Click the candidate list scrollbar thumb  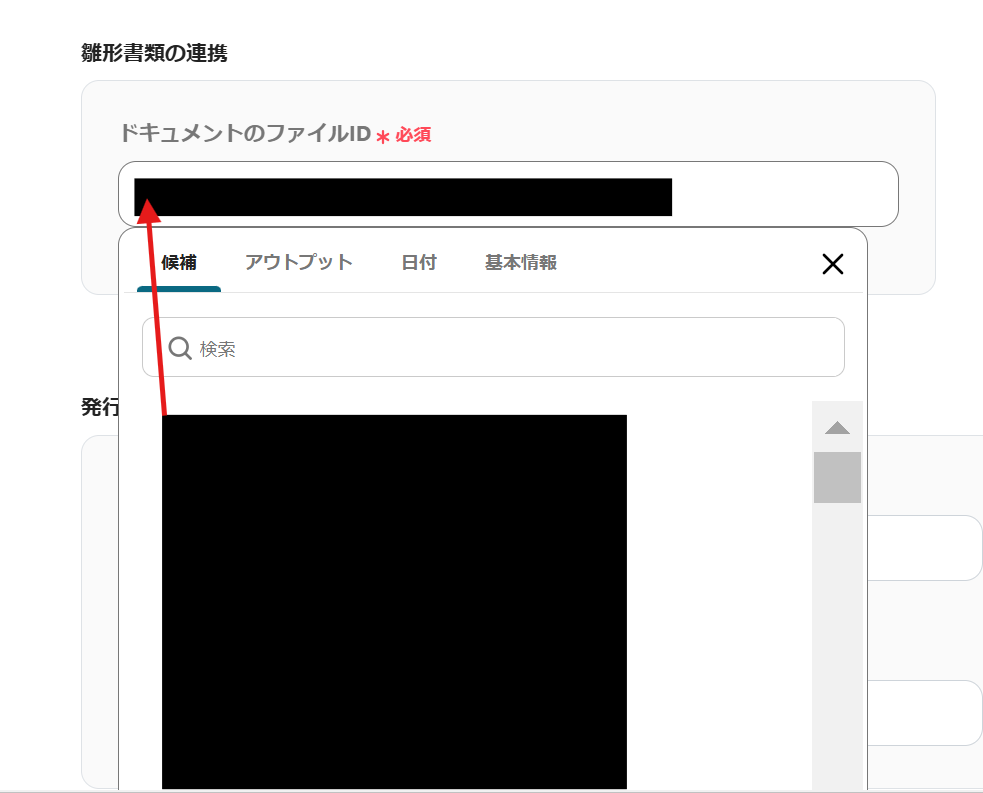(837, 477)
